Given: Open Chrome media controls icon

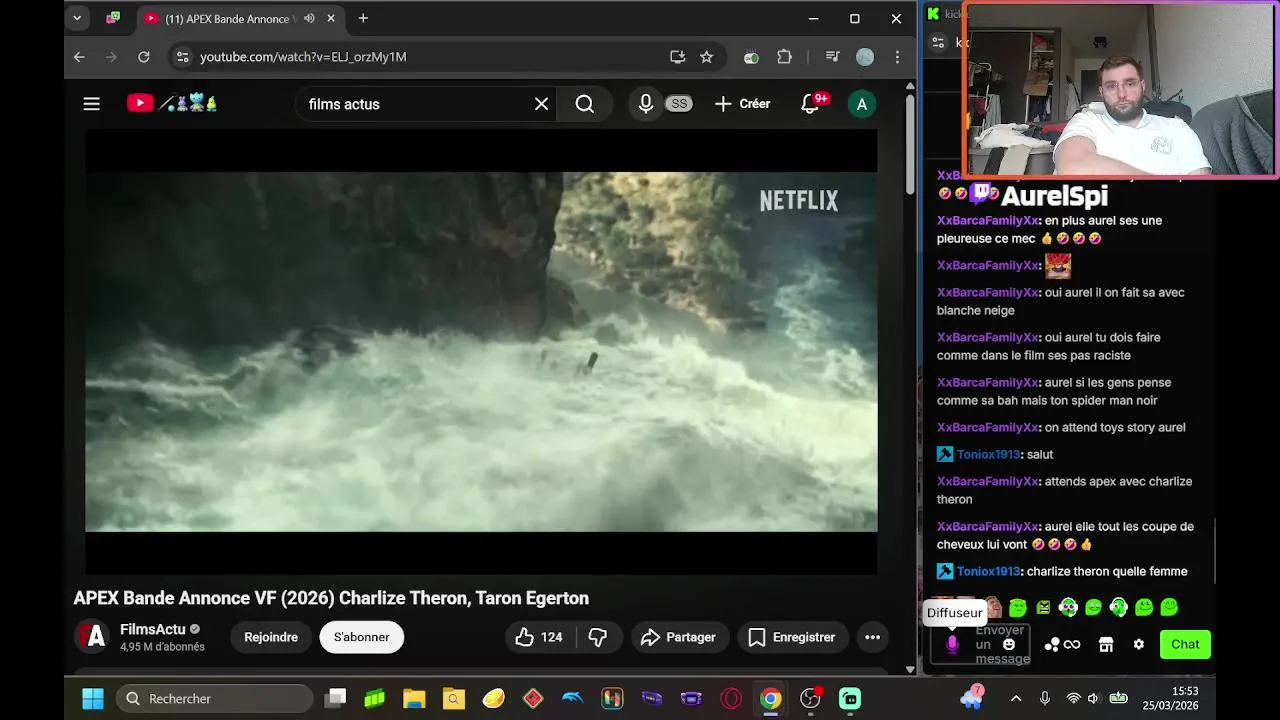Looking at the screenshot, I should [832, 57].
